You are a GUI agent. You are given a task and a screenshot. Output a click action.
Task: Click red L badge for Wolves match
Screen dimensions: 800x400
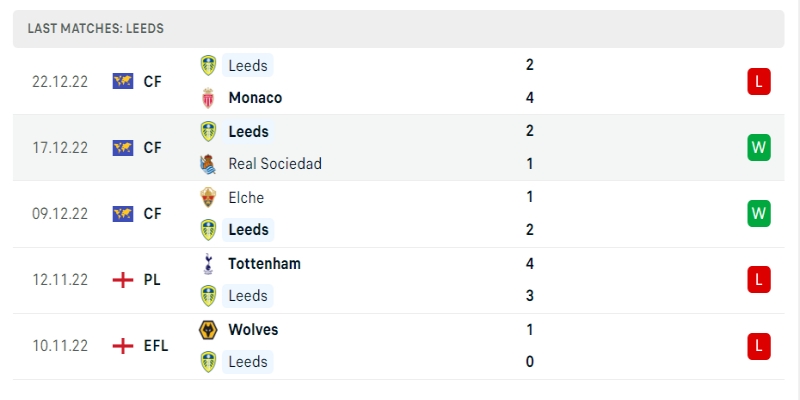[x=758, y=346]
